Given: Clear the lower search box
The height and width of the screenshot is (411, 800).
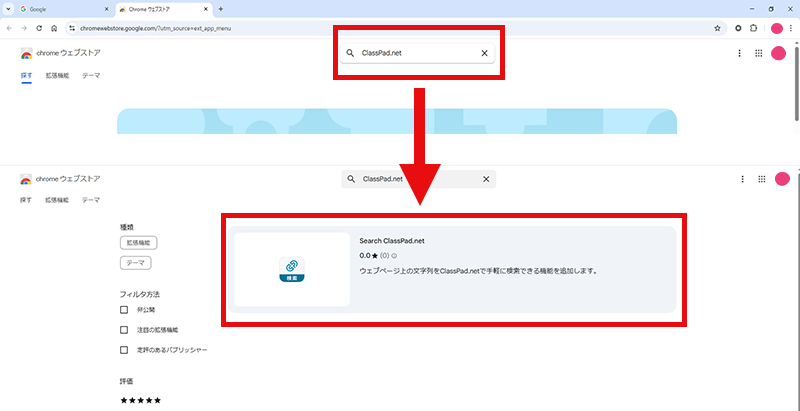Looking at the screenshot, I should pos(486,179).
